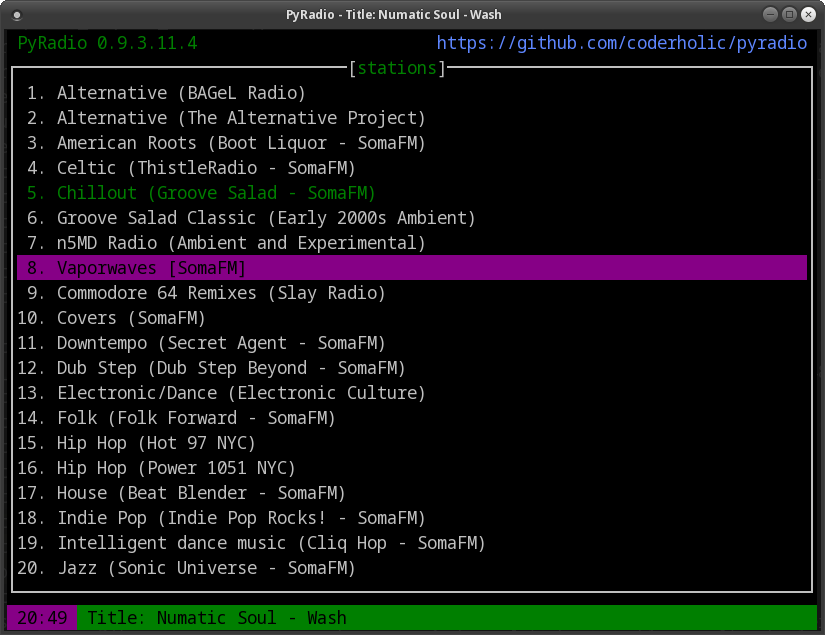Click the terminal icon in the title bar
The image size is (825, 635).
[14, 14]
